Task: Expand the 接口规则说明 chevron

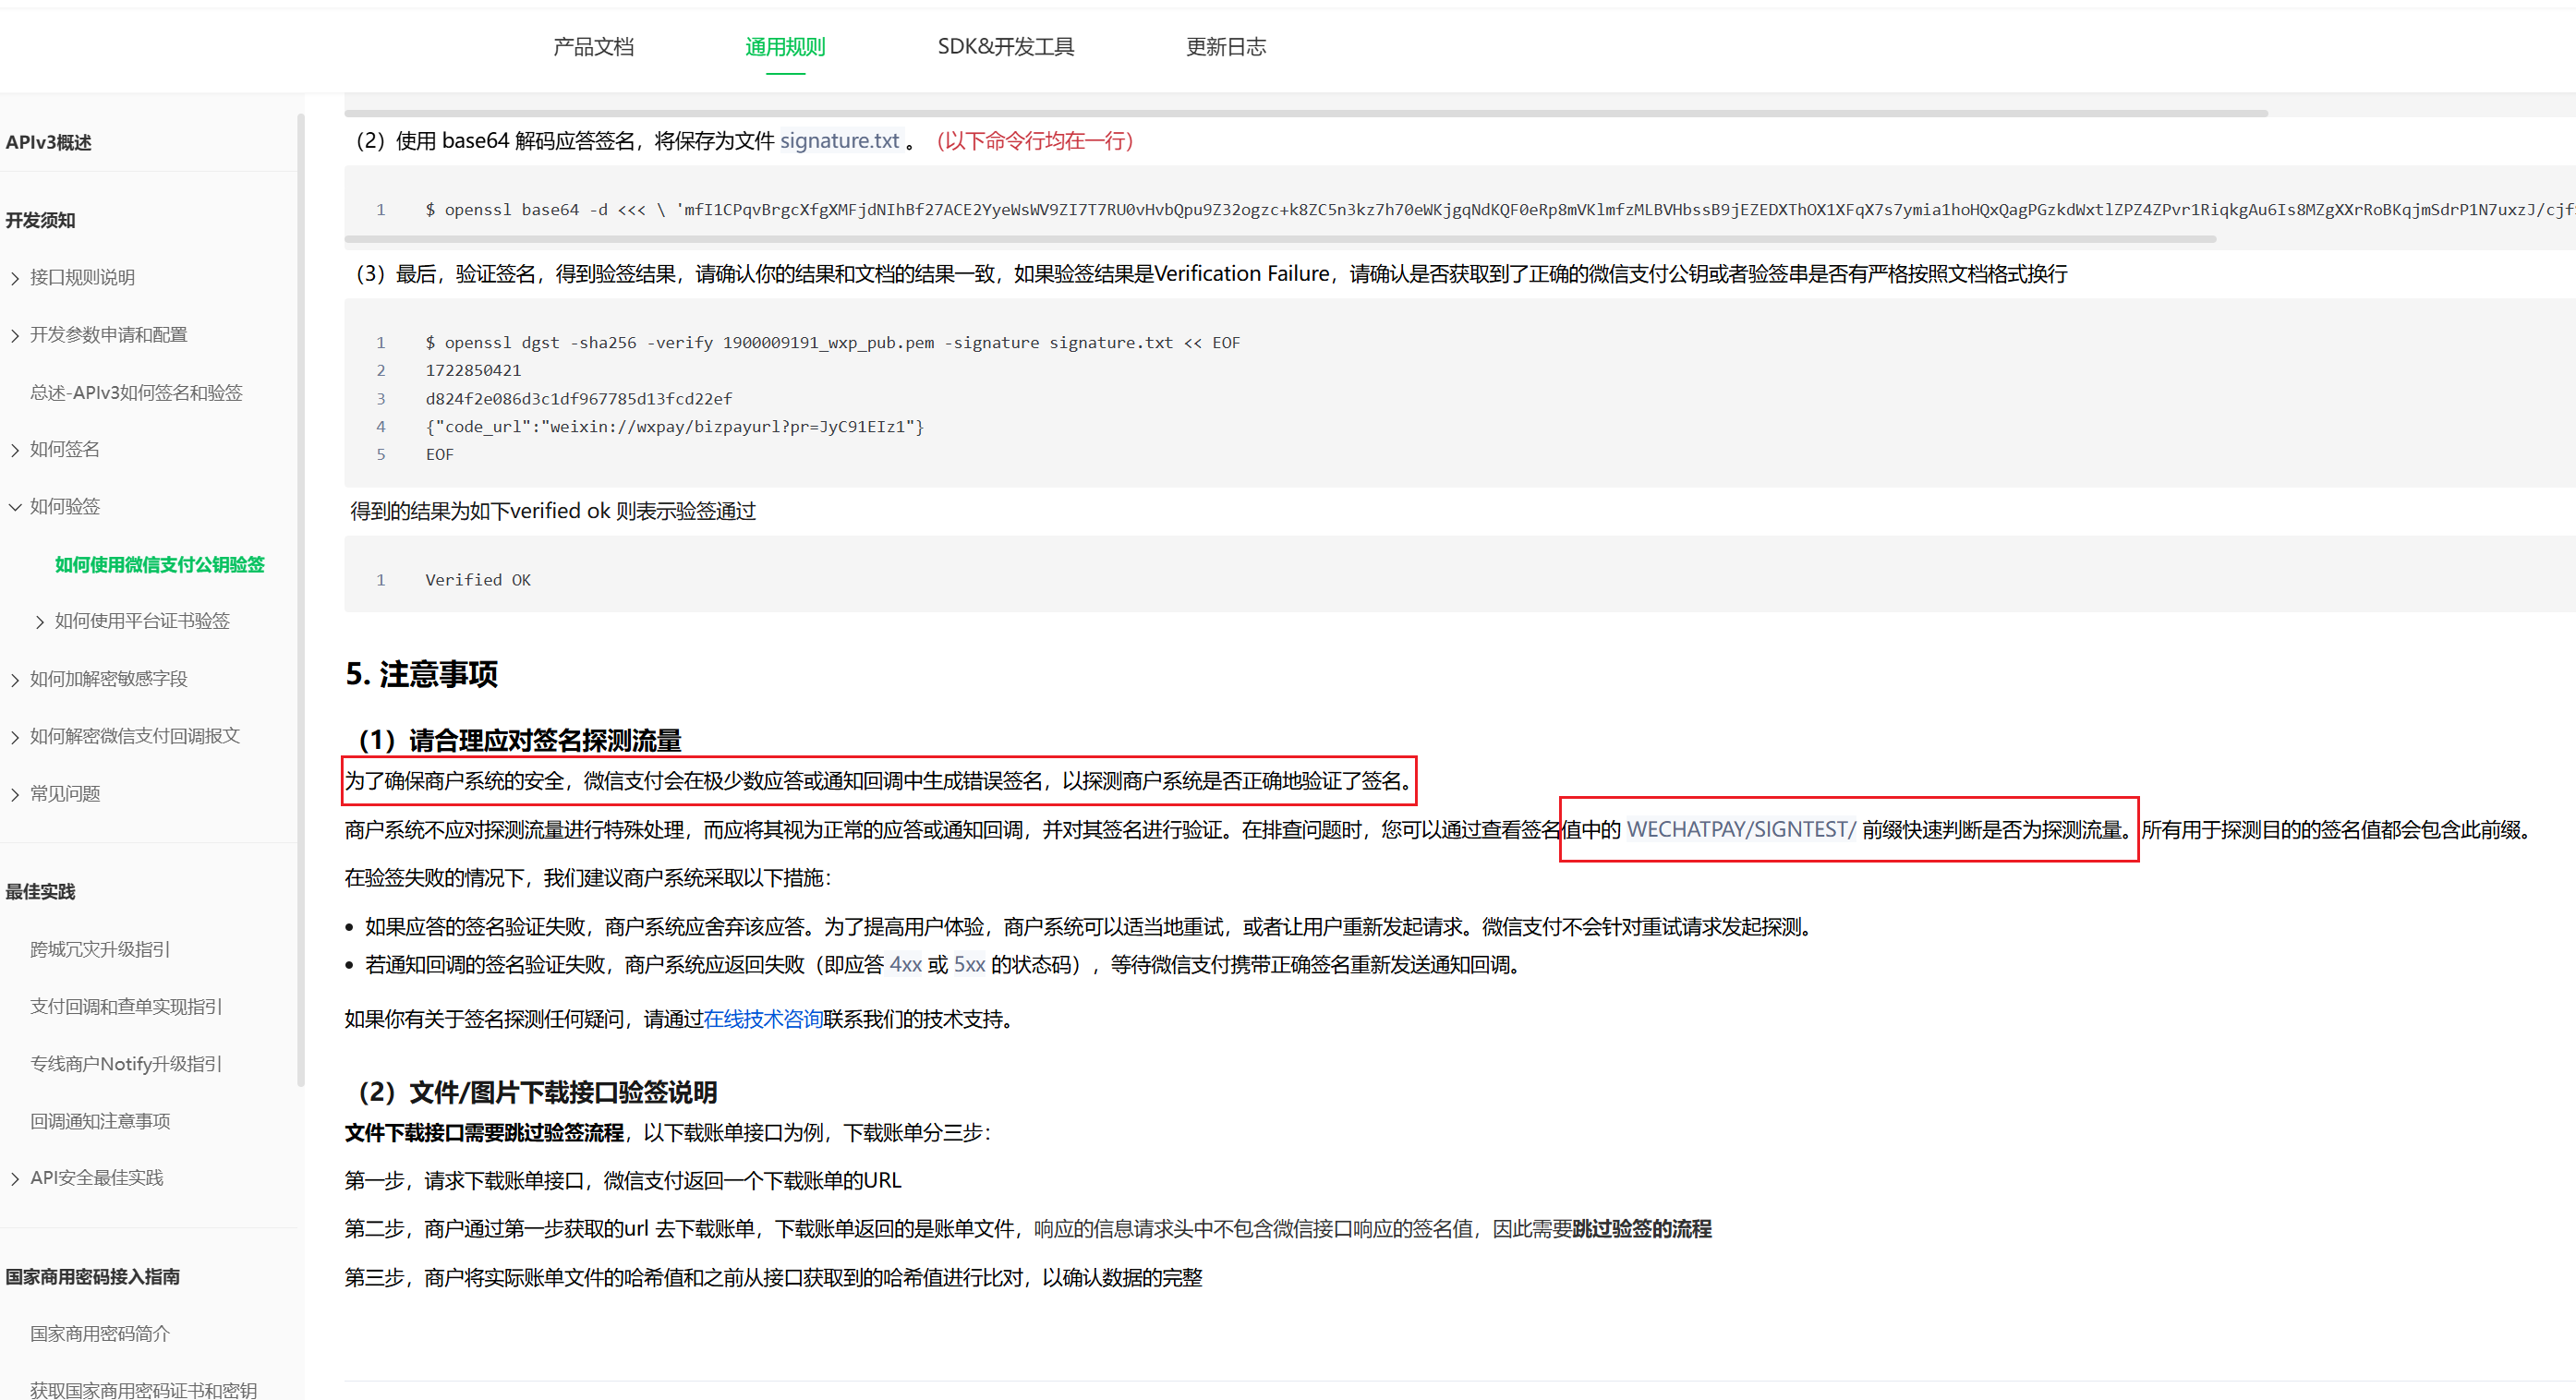Action: pyautogui.click(x=15, y=278)
